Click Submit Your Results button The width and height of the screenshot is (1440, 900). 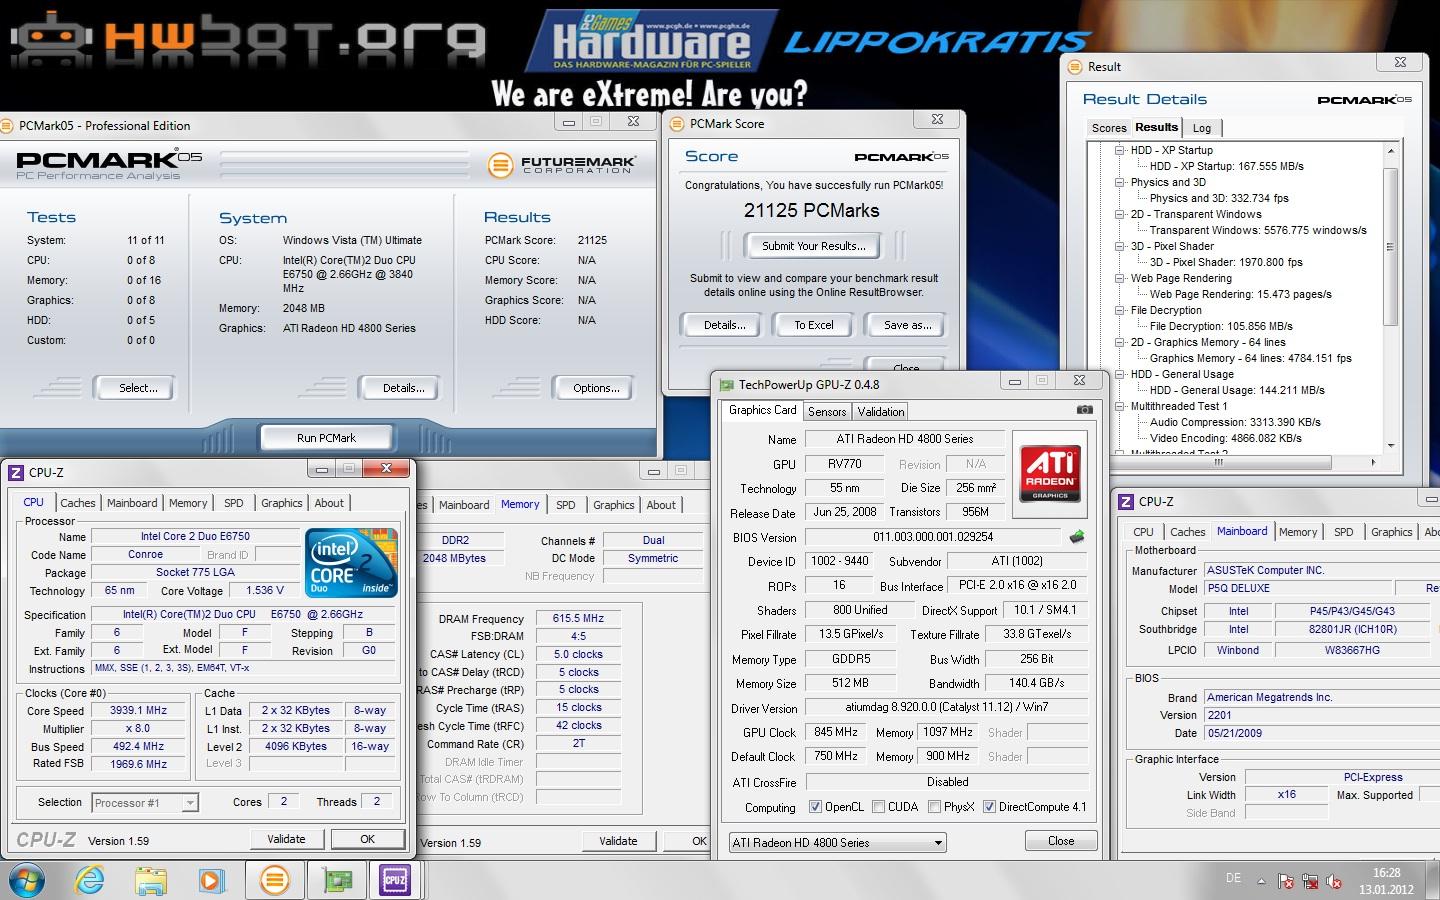point(814,246)
